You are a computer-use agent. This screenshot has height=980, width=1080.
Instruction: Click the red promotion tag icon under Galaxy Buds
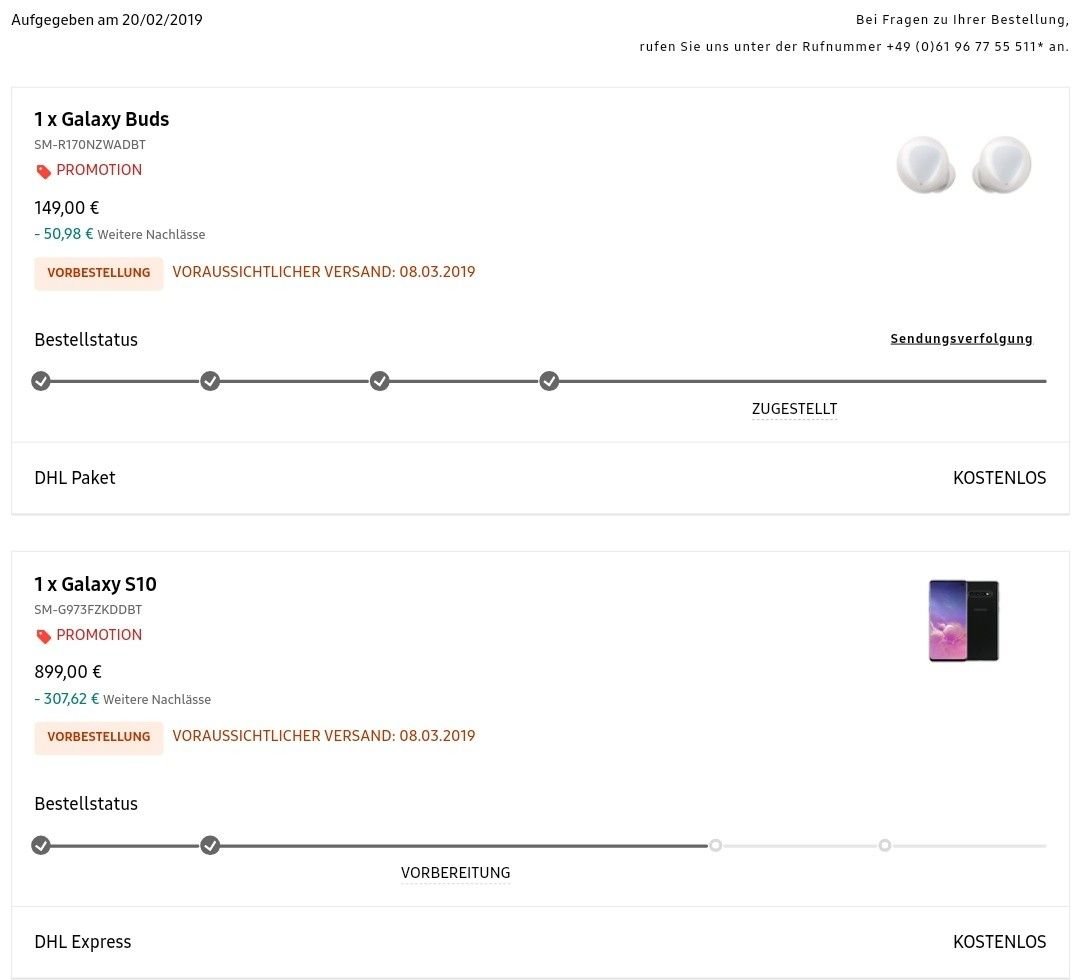point(43,171)
